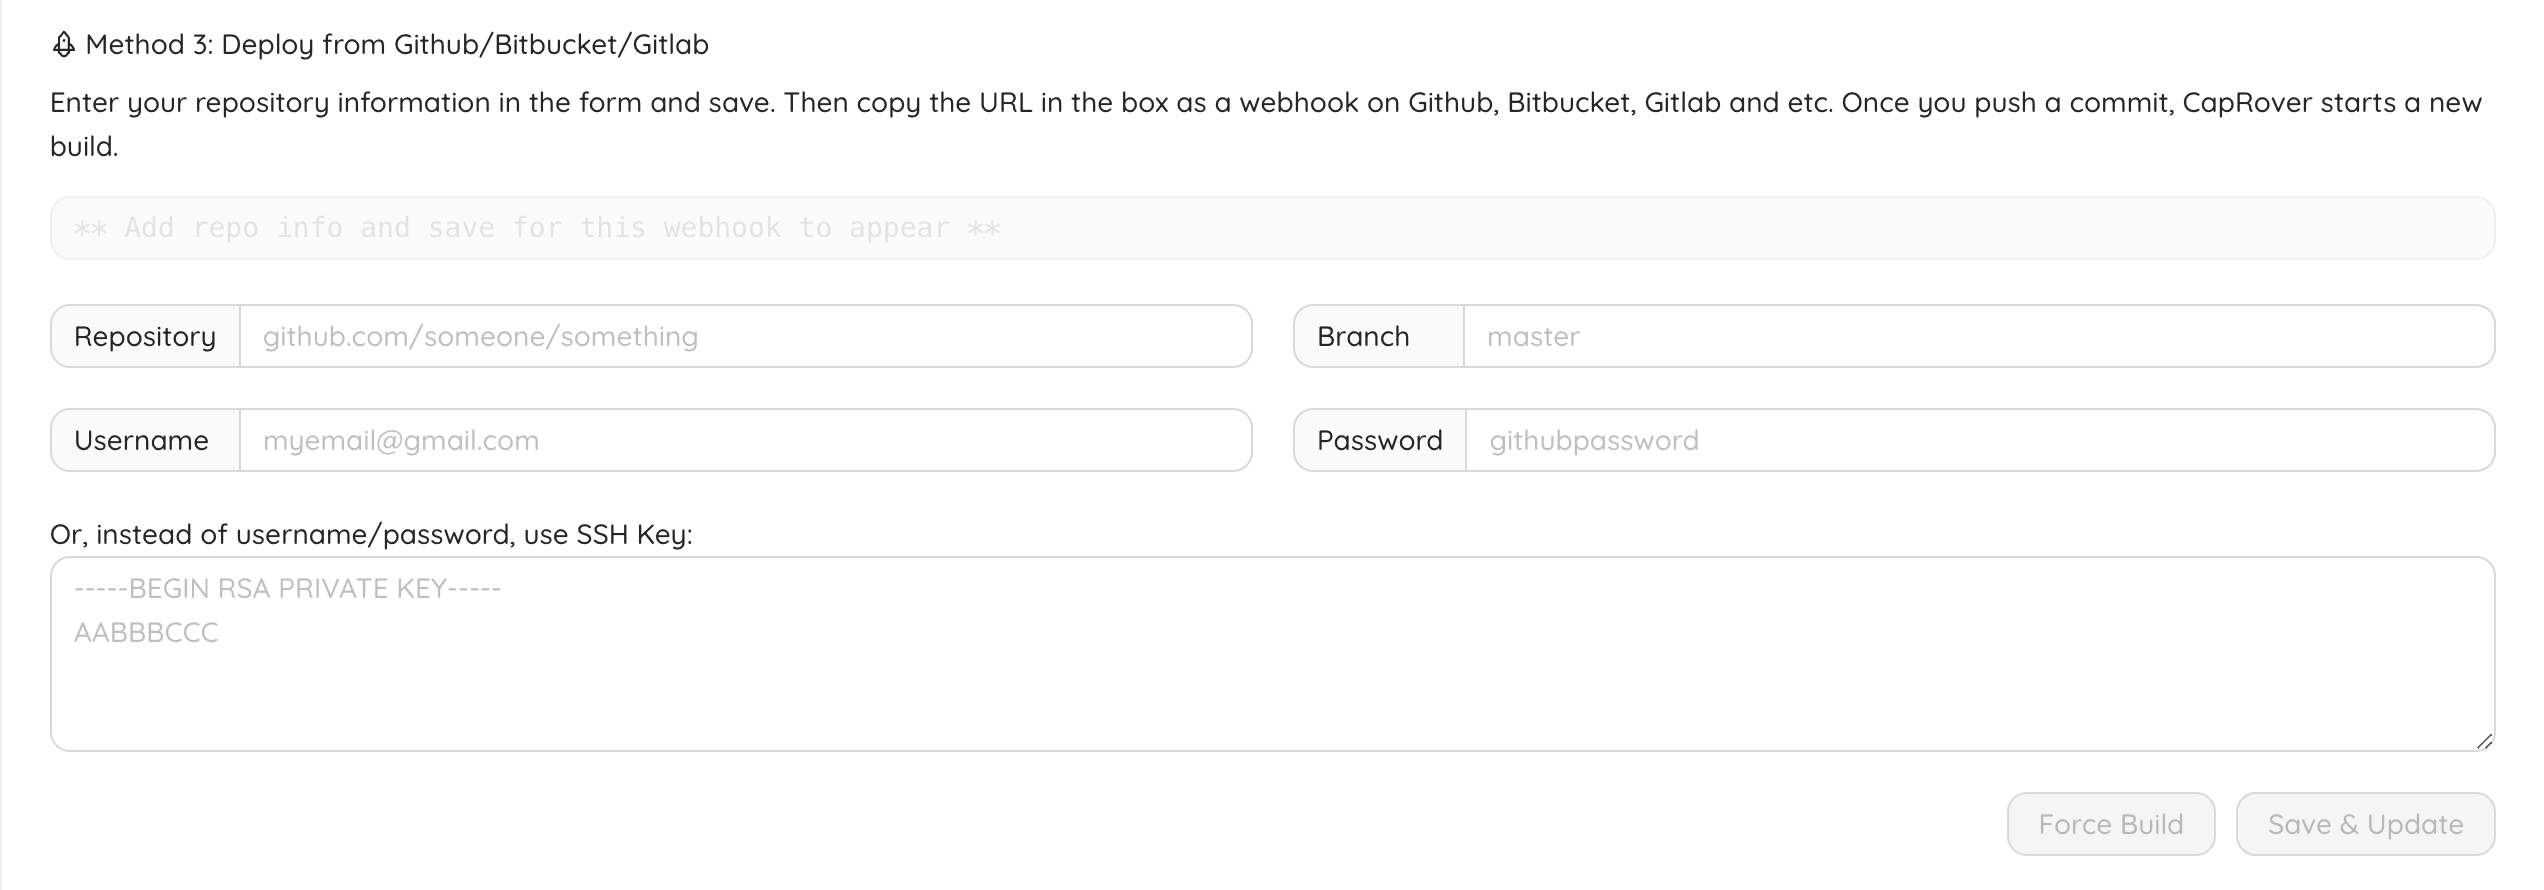Screen dimensions: 2544x890
Task: Click the disabled webhook URL box
Action: click(x=1272, y=228)
